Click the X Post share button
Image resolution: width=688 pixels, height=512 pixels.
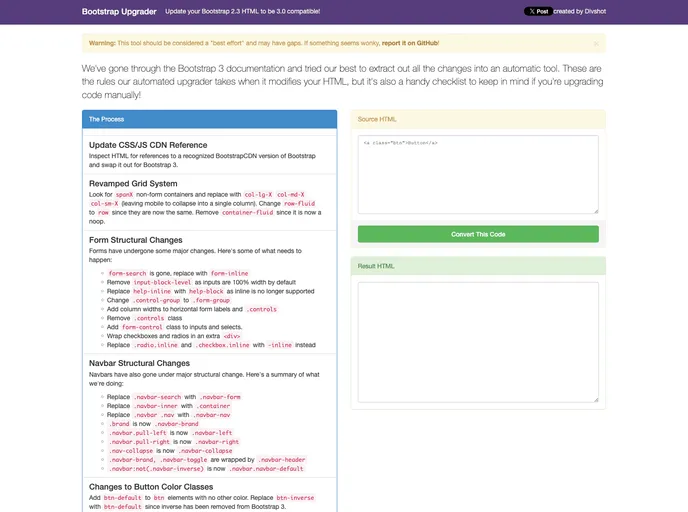[538, 11]
